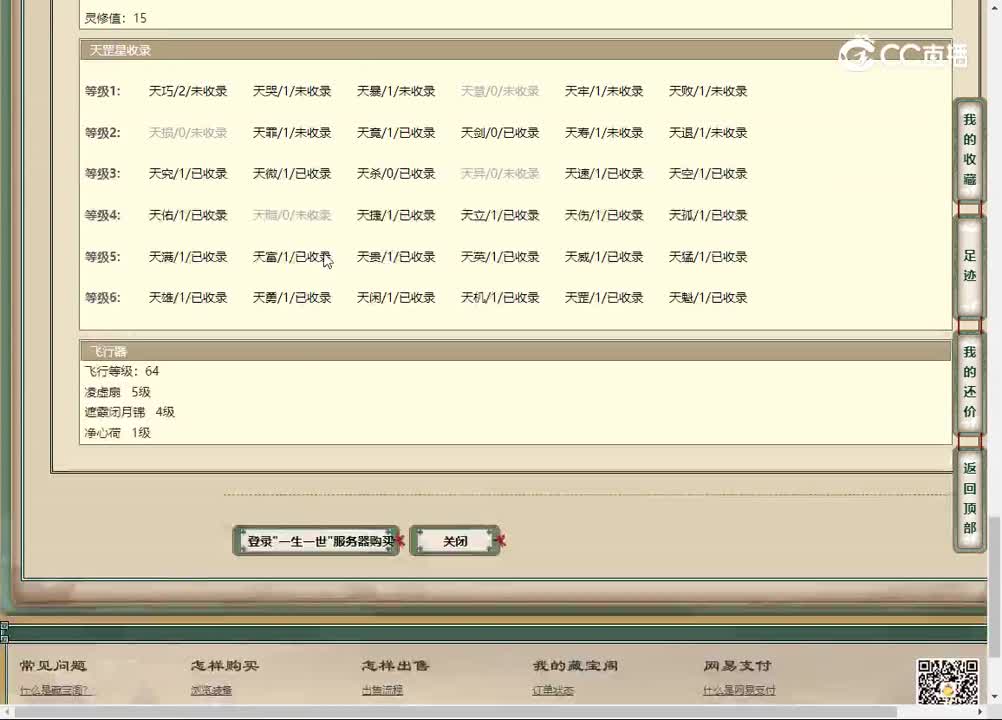Click the QR code image in the footer
Screen dimensions: 1002x720
coord(948,682)
